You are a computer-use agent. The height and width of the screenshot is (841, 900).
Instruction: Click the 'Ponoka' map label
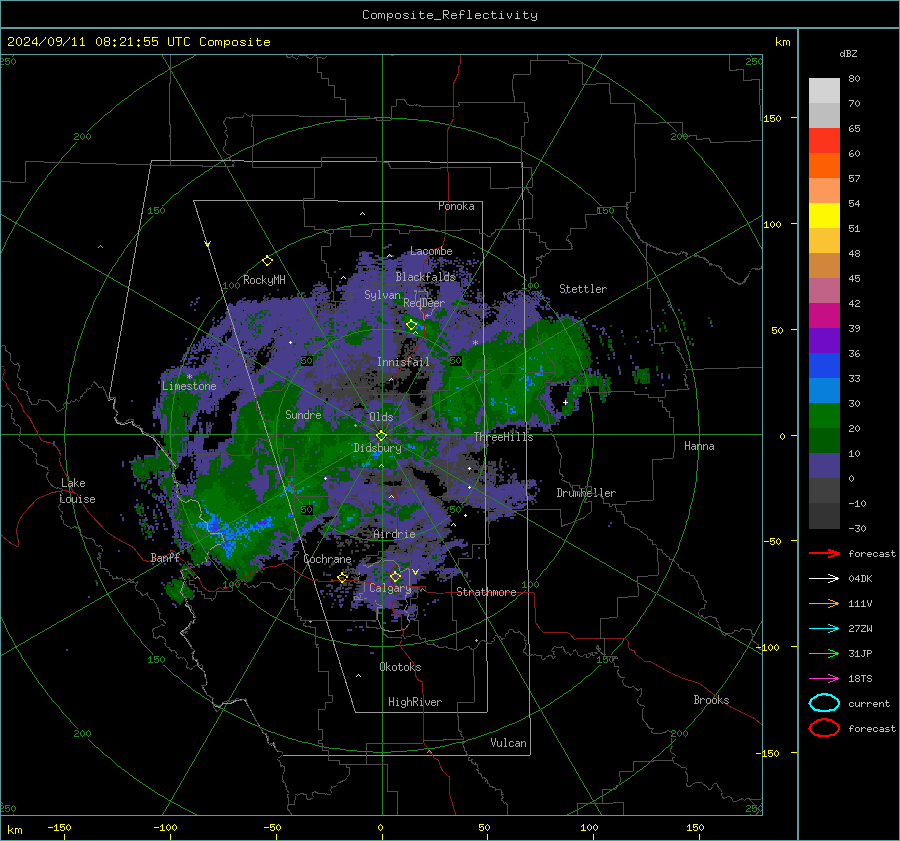pos(456,206)
